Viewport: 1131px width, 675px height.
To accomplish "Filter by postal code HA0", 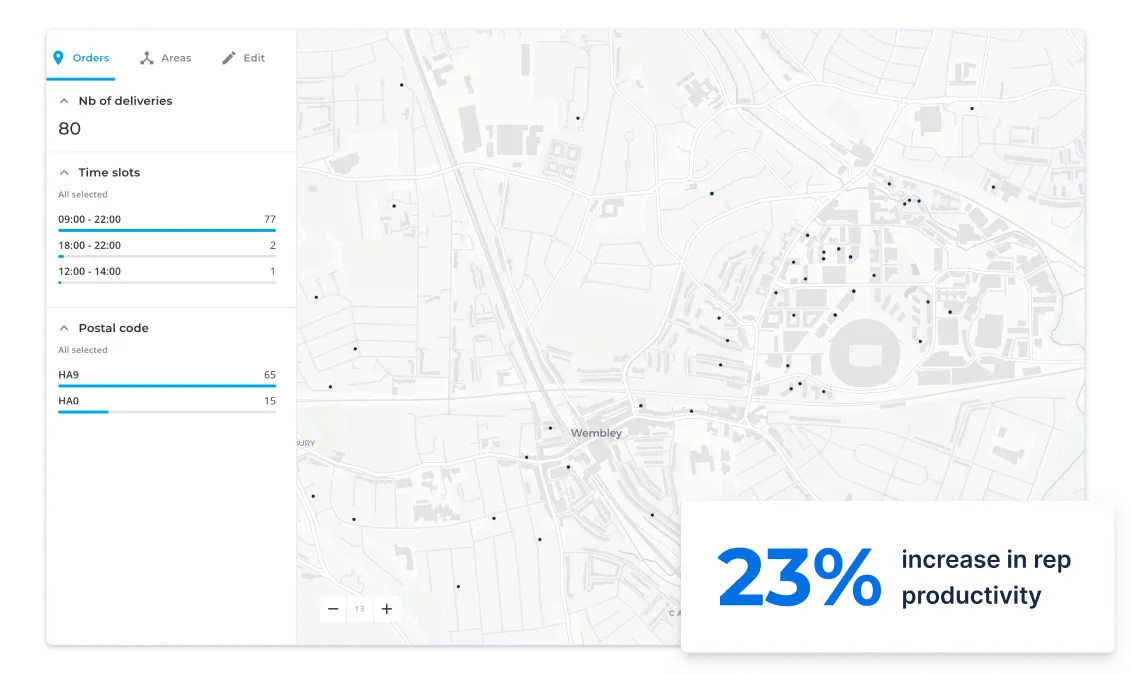I will tap(68, 401).
